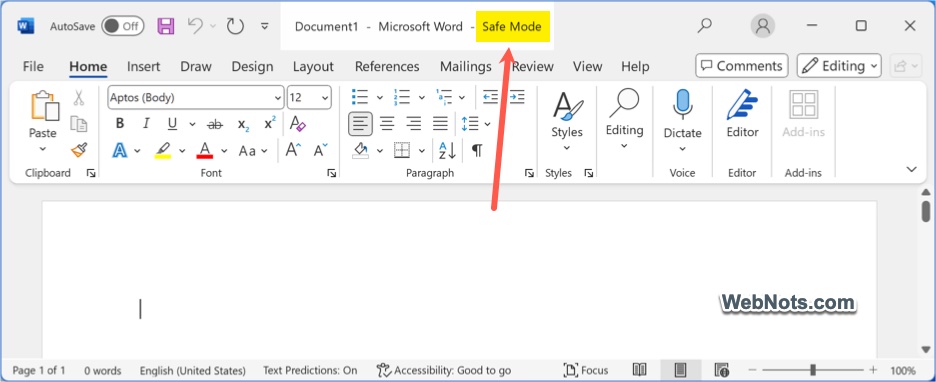This screenshot has height=382, width=936.
Task: Click the Focus button in status bar
Action: pyautogui.click(x=586, y=371)
